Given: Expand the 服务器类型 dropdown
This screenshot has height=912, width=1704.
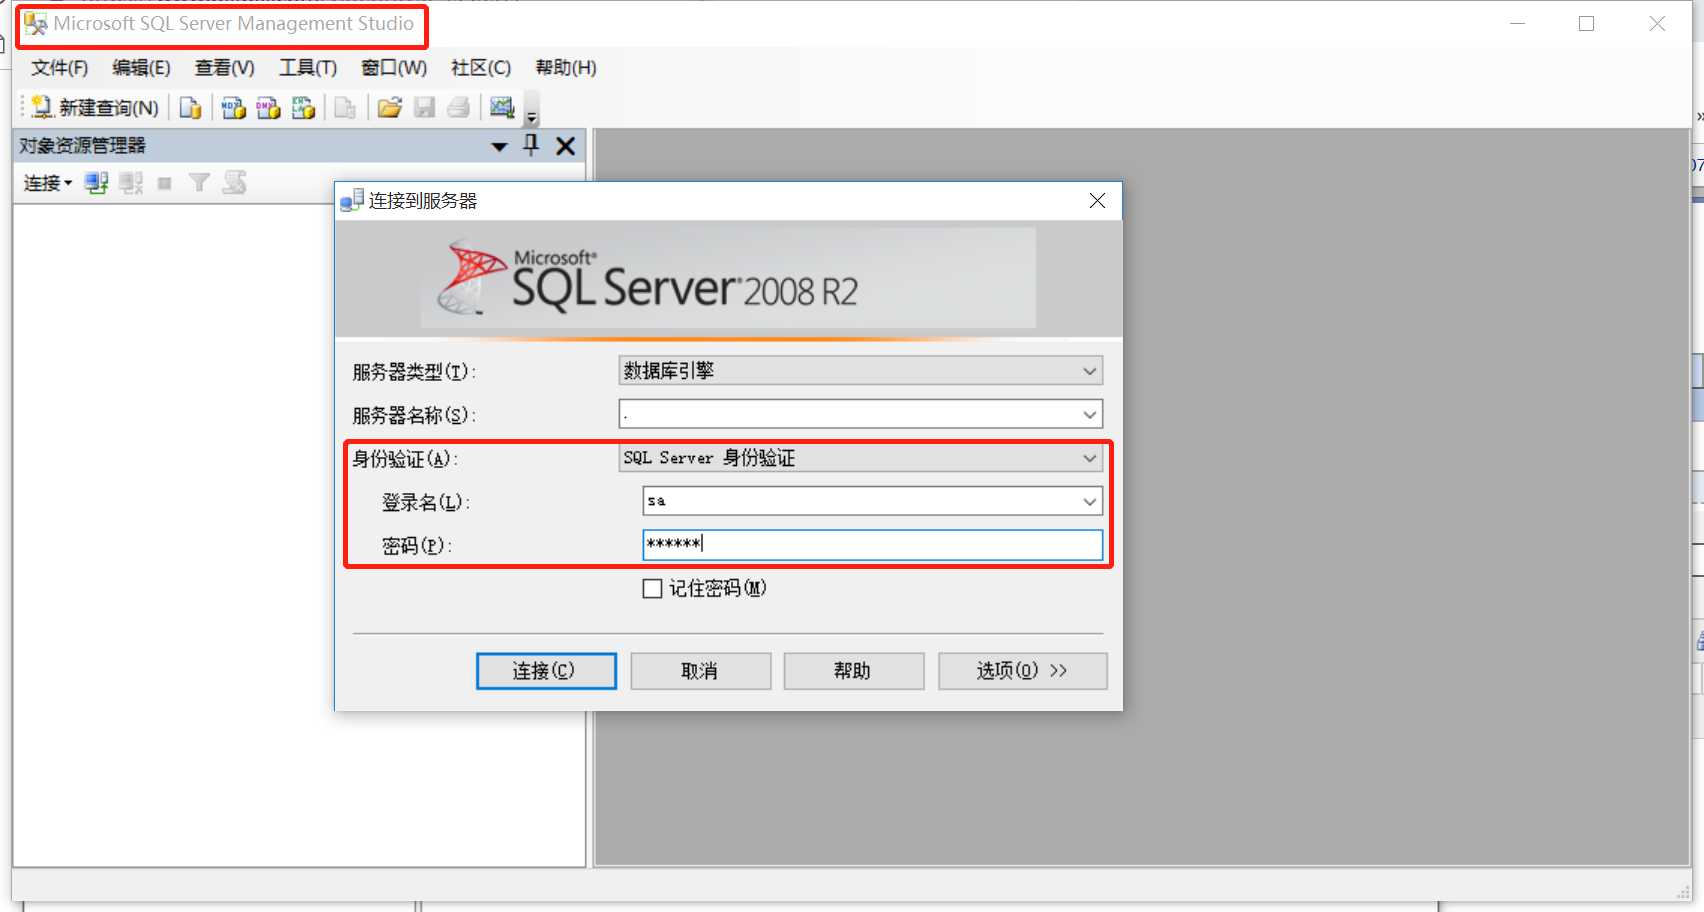Looking at the screenshot, I should tap(1090, 371).
